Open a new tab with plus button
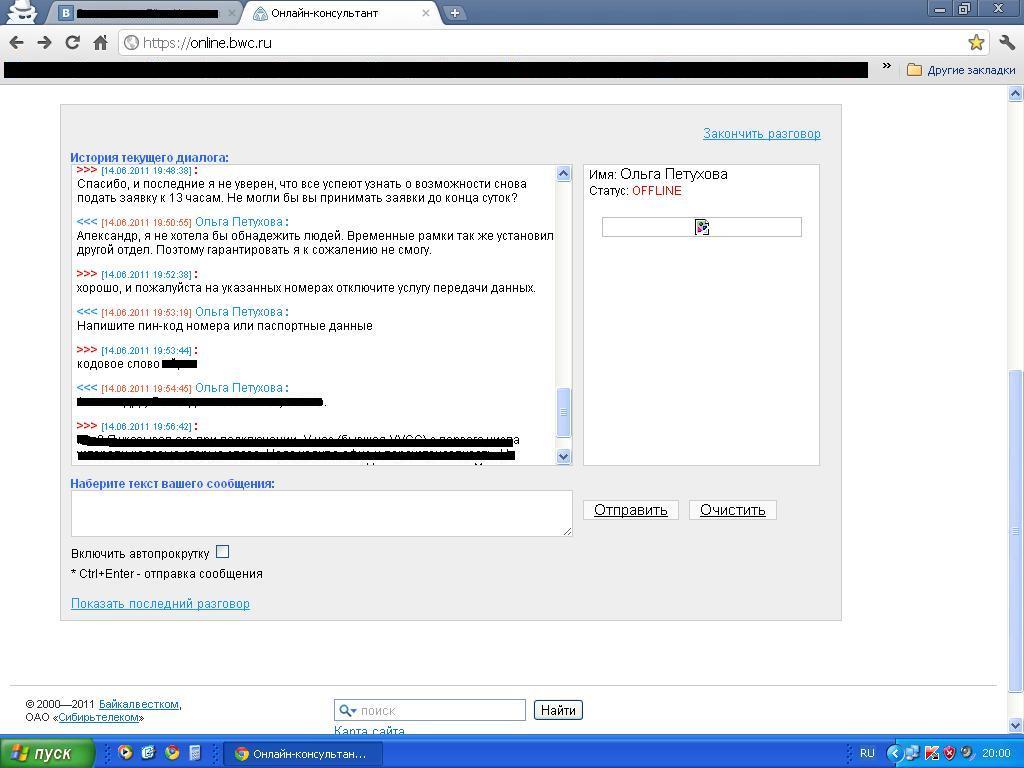 pos(454,13)
